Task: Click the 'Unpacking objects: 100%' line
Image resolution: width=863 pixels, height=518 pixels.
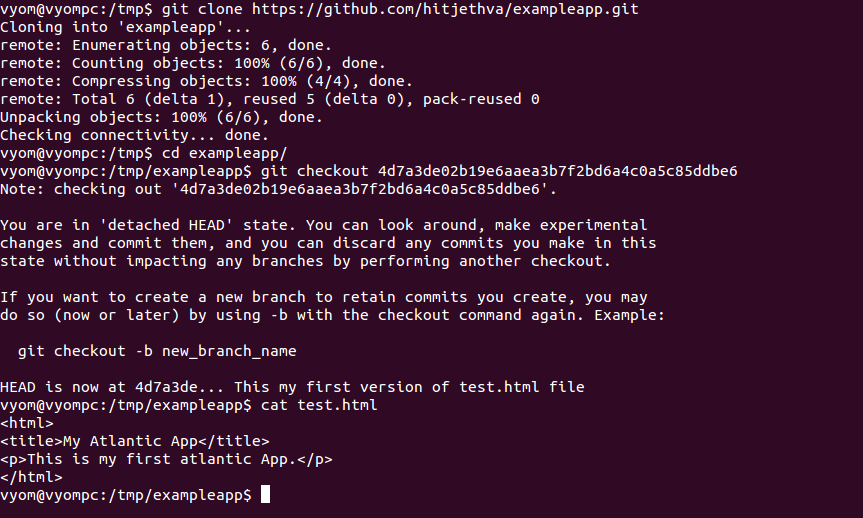Action: pyautogui.click(x=161, y=117)
